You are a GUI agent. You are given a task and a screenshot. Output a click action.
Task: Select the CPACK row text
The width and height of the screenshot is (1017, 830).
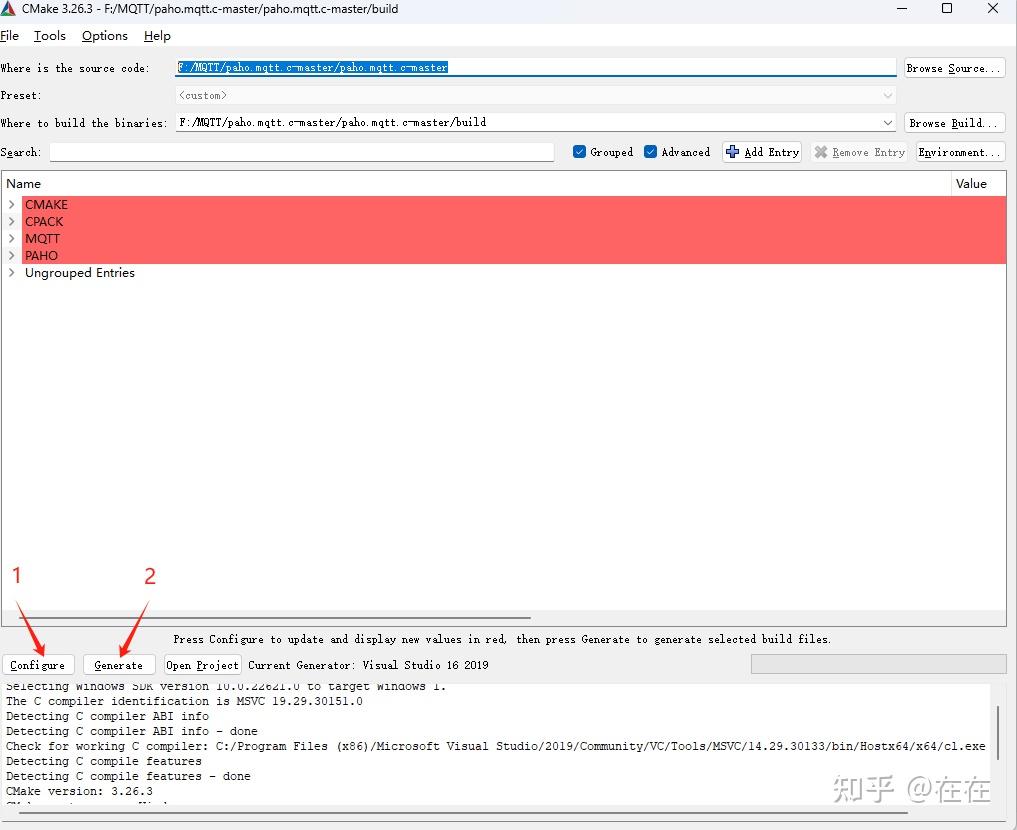coord(44,221)
